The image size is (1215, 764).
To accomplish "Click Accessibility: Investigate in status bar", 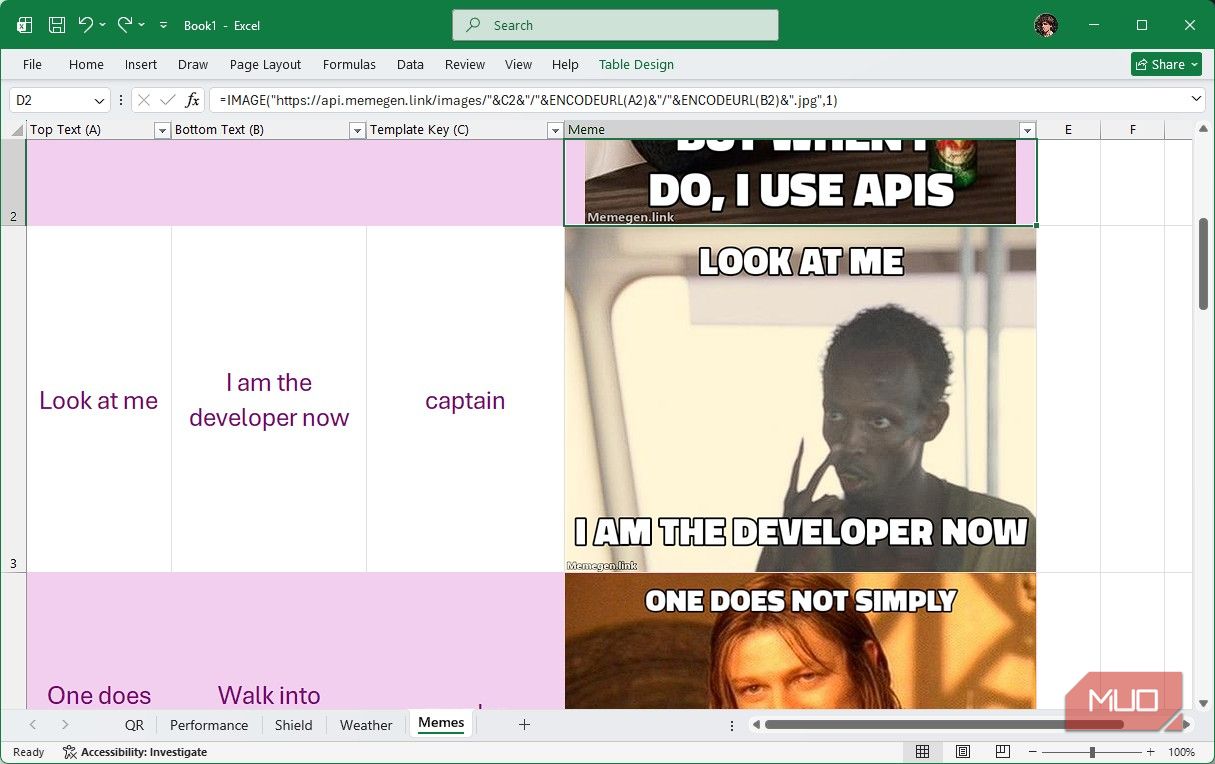I will [134, 752].
